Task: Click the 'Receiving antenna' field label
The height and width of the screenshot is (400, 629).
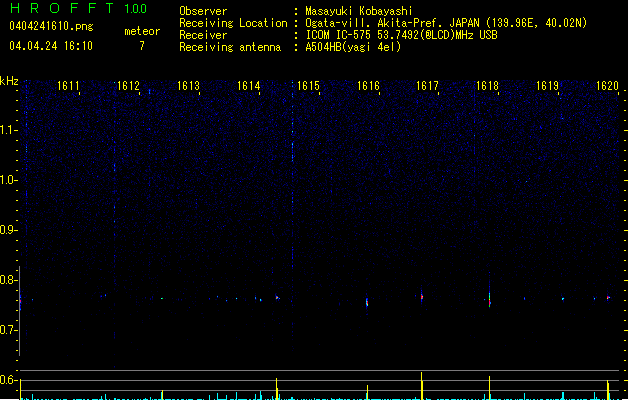Action: coord(230,47)
